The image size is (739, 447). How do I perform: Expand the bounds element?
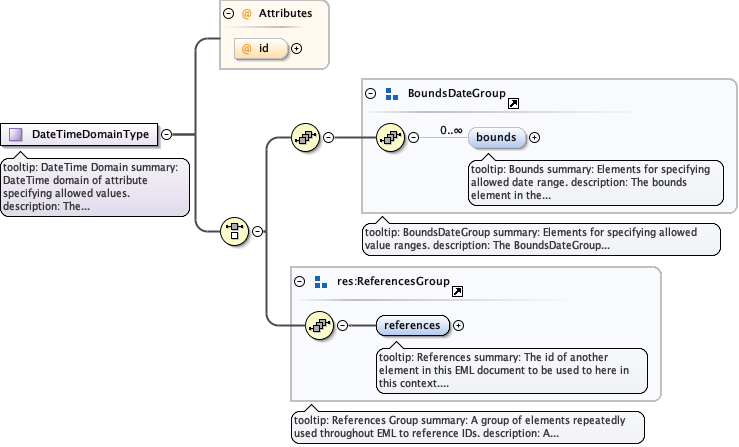(x=534, y=137)
